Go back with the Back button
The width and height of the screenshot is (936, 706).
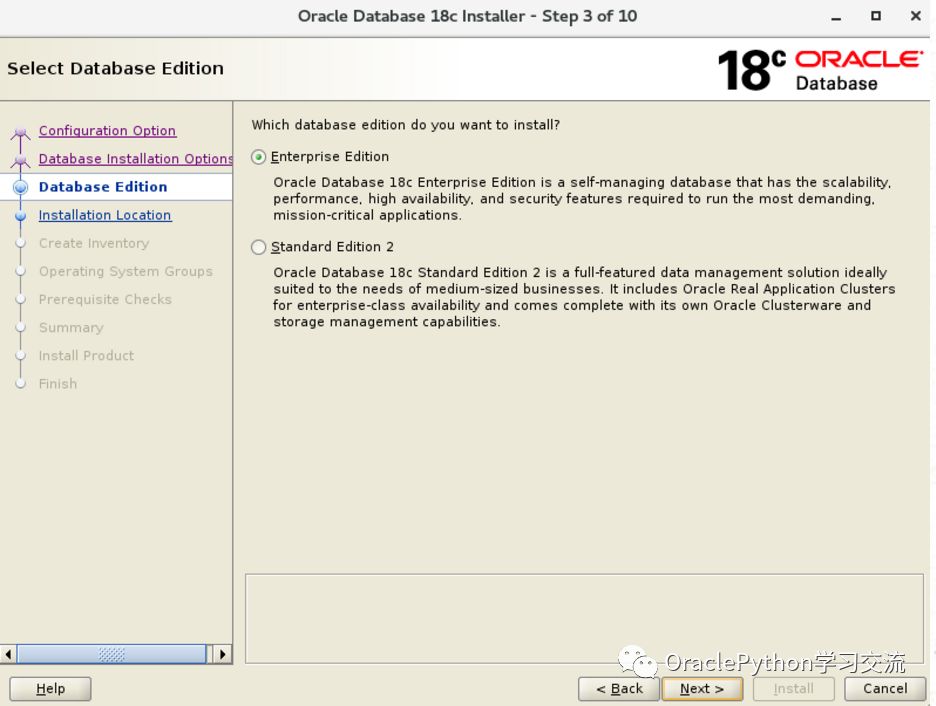pos(619,689)
